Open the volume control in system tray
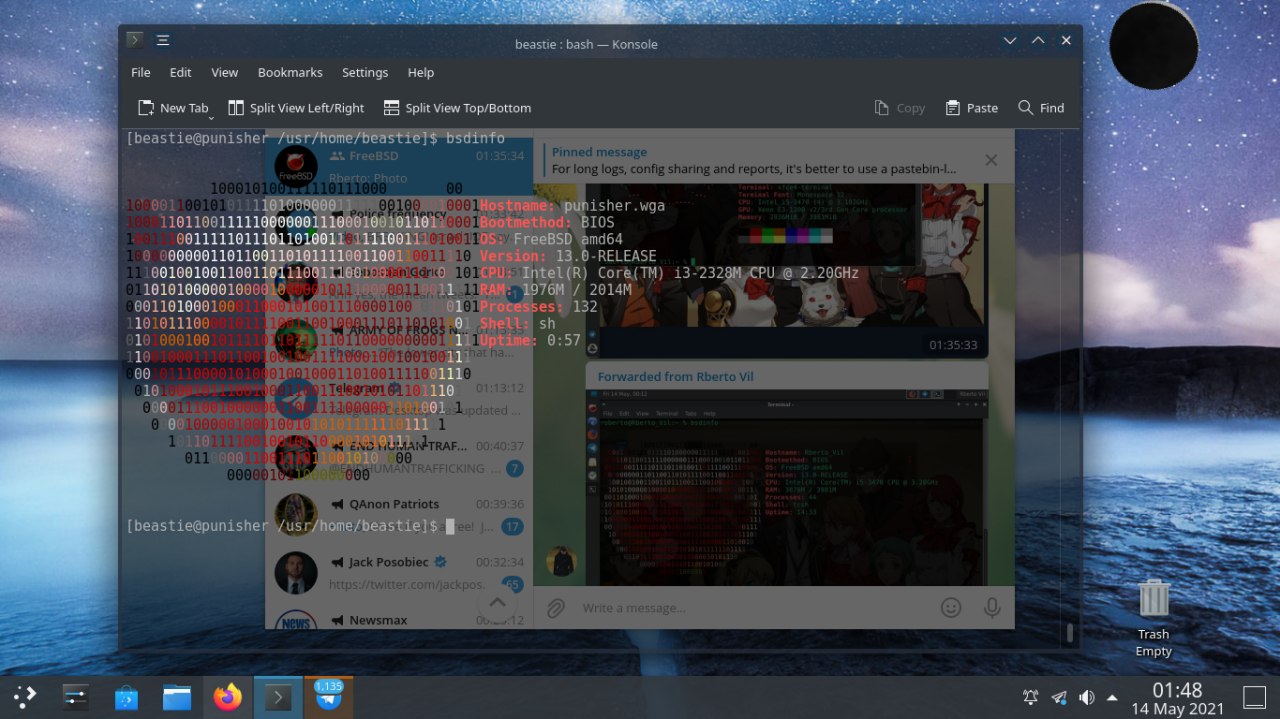This screenshot has width=1280, height=719. coord(1086,697)
